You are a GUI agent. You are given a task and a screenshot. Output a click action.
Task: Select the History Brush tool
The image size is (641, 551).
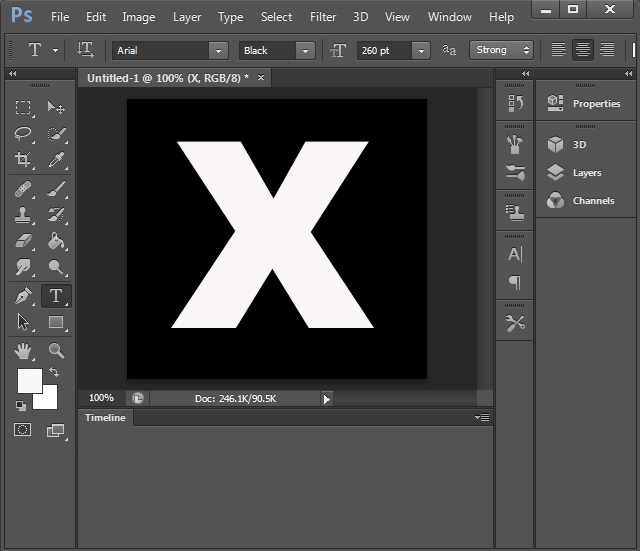(56, 215)
